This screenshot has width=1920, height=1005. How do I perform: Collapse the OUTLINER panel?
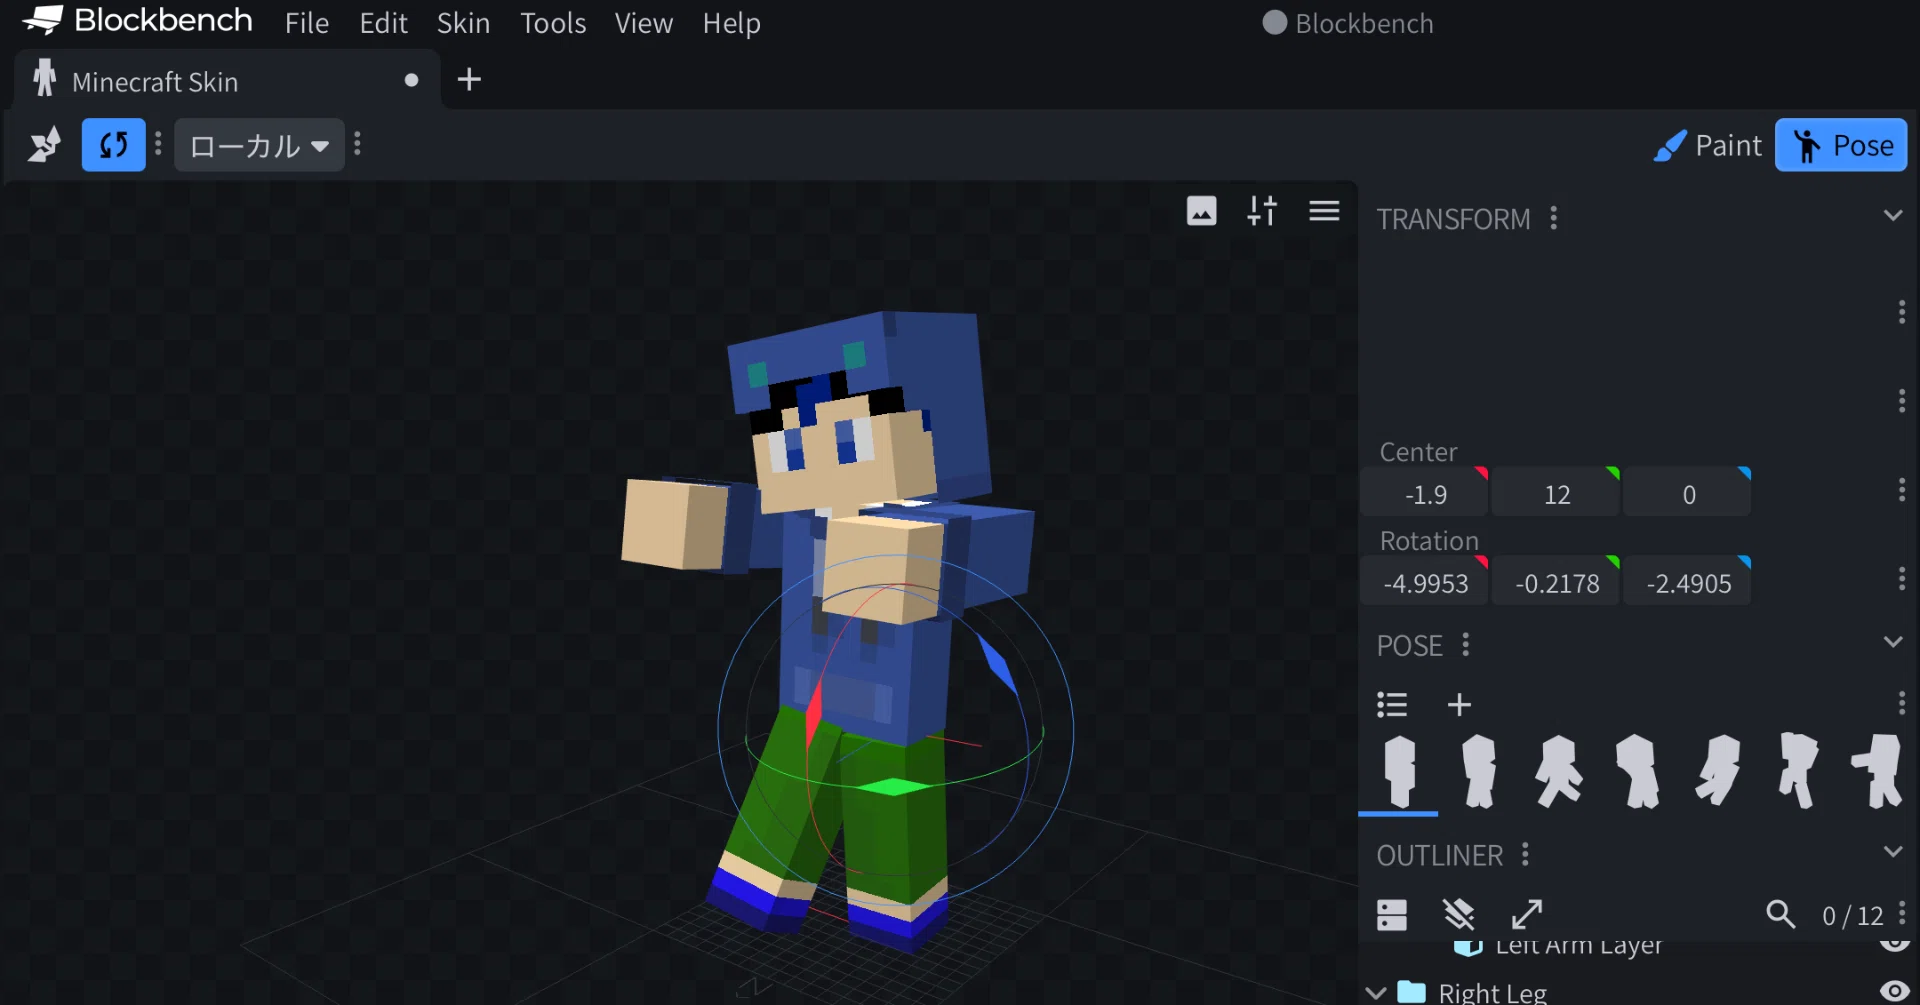tap(1892, 852)
